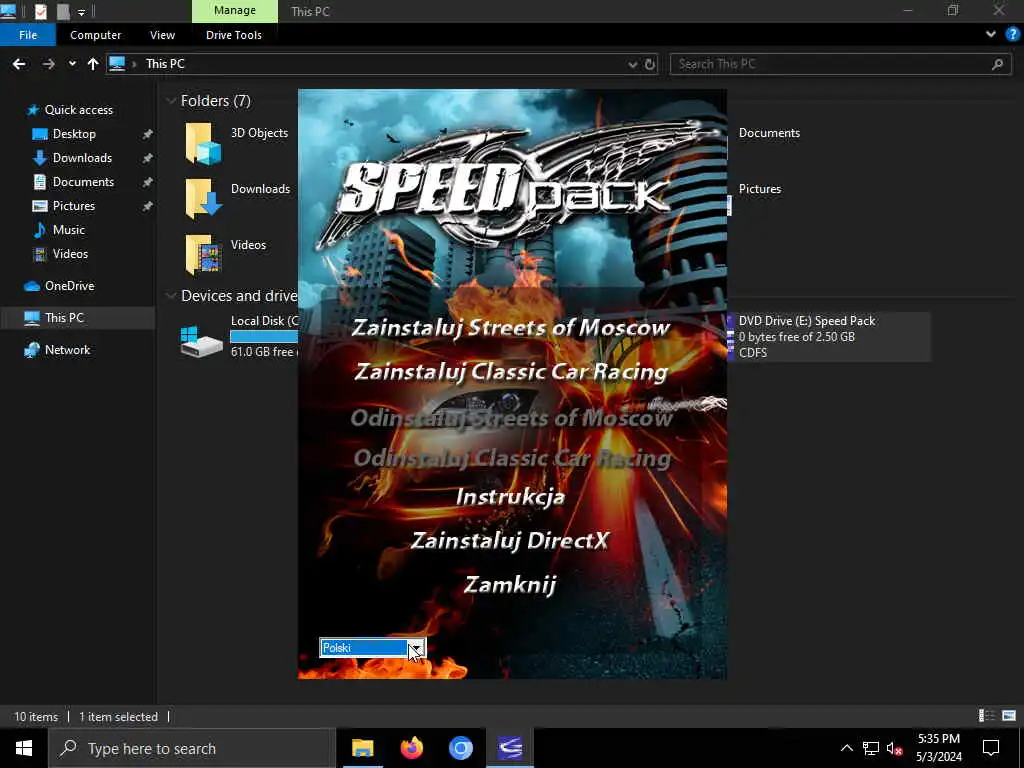
Task: Collapse the Folders (7) group
Action: coord(171,101)
